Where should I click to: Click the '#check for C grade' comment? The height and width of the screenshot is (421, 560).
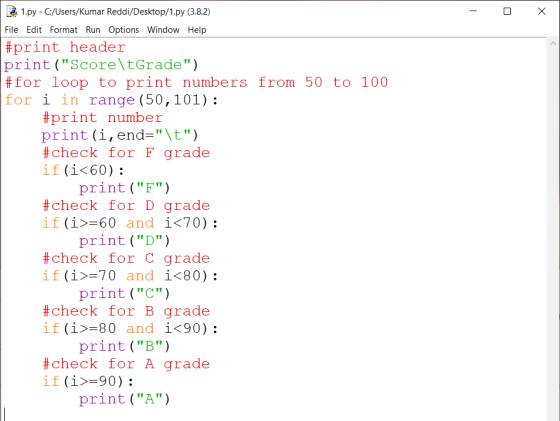pyautogui.click(x=126, y=258)
